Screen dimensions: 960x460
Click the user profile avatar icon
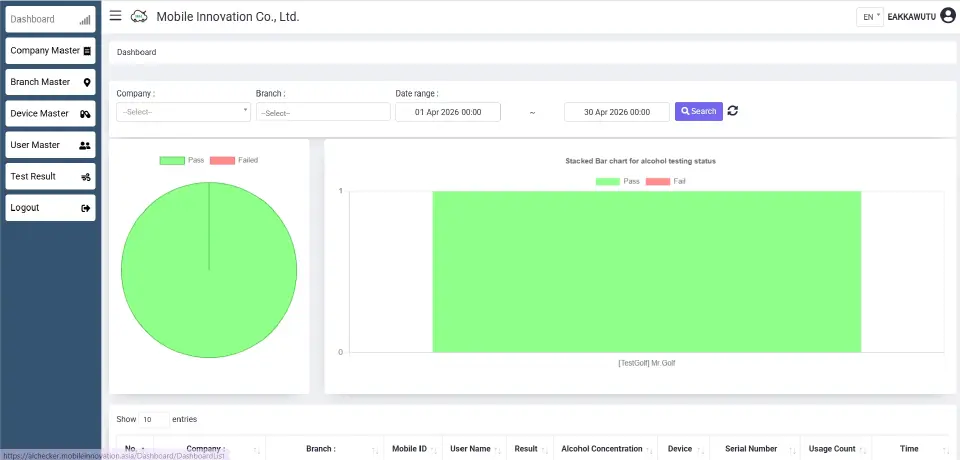click(x=948, y=16)
